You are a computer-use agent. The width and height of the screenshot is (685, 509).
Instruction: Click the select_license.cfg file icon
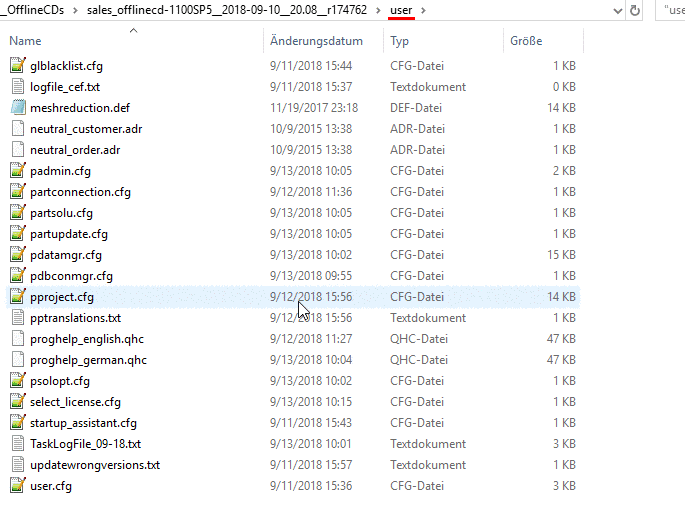(17, 402)
